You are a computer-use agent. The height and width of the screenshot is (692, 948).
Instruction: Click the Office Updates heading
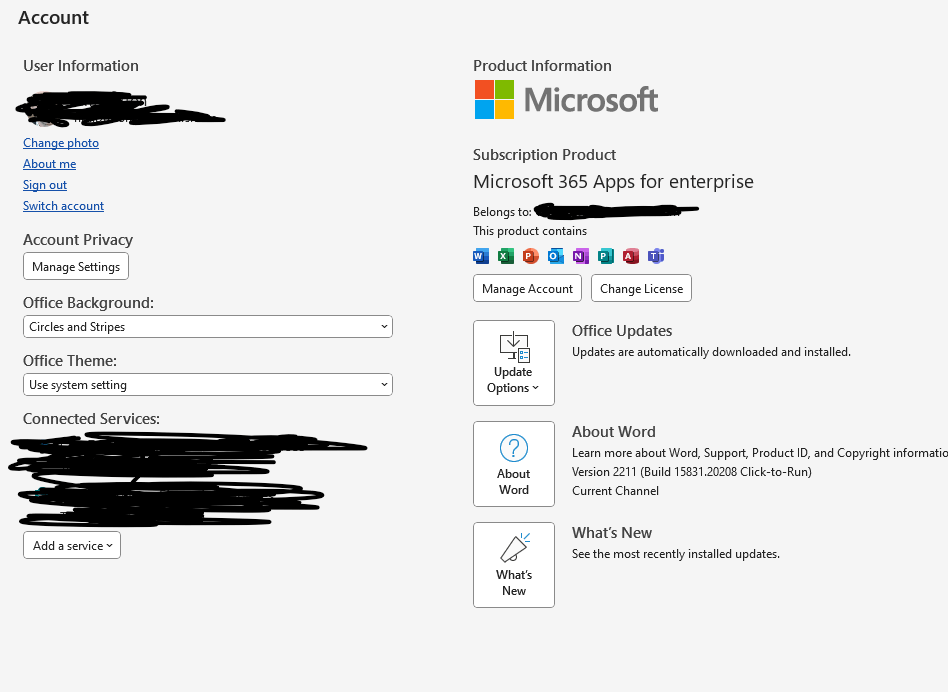coord(622,331)
